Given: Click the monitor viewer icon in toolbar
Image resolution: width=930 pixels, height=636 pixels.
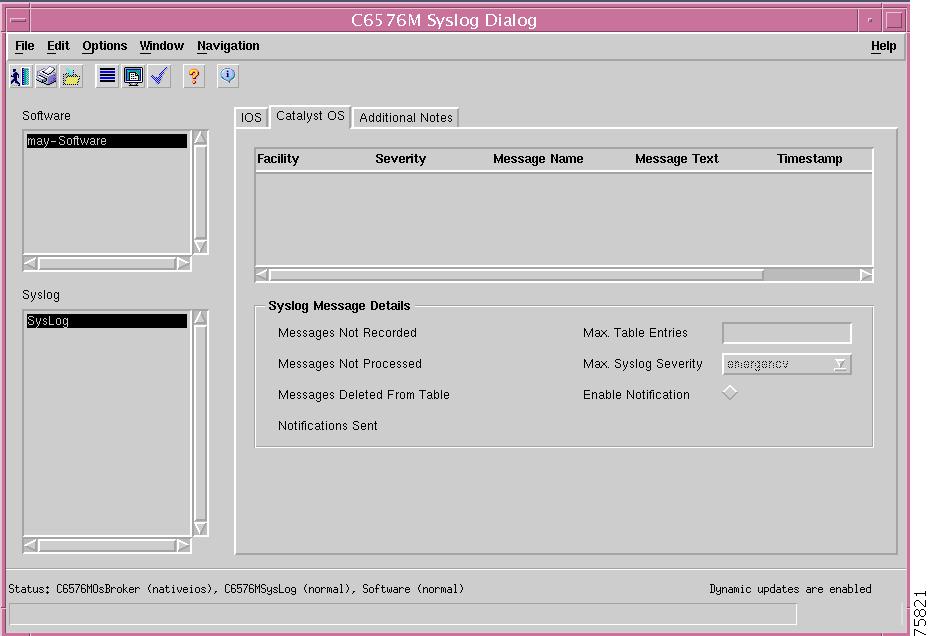Looking at the screenshot, I should click(x=133, y=77).
